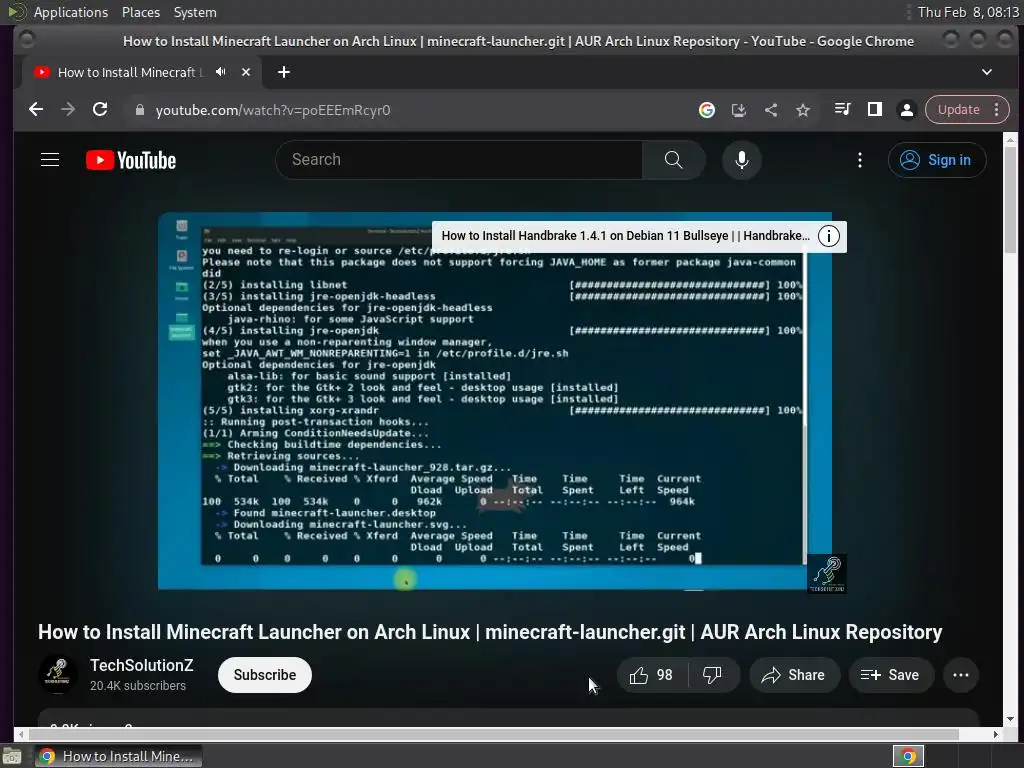Click the Update button in Chrome
The height and width of the screenshot is (768, 1024).
tap(959, 110)
